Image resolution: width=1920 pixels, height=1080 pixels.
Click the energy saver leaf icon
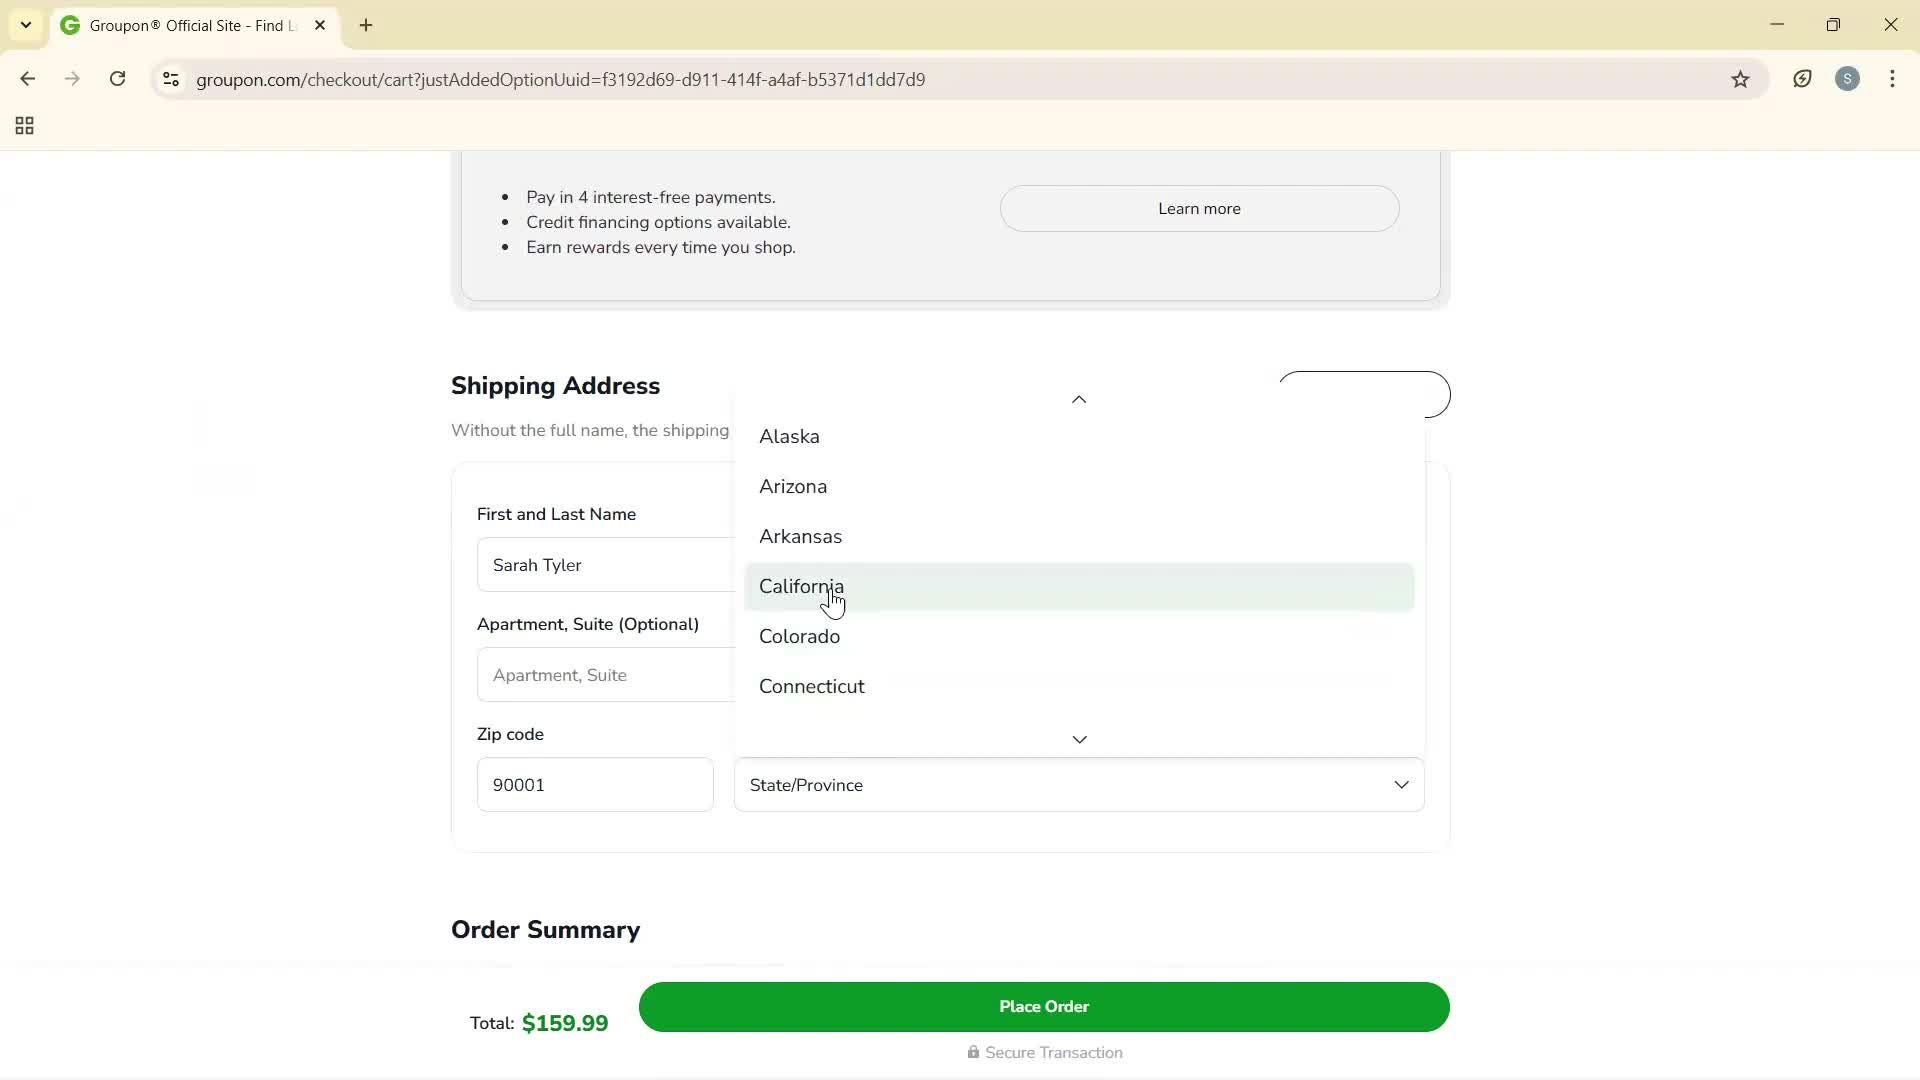click(x=1802, y=79)
